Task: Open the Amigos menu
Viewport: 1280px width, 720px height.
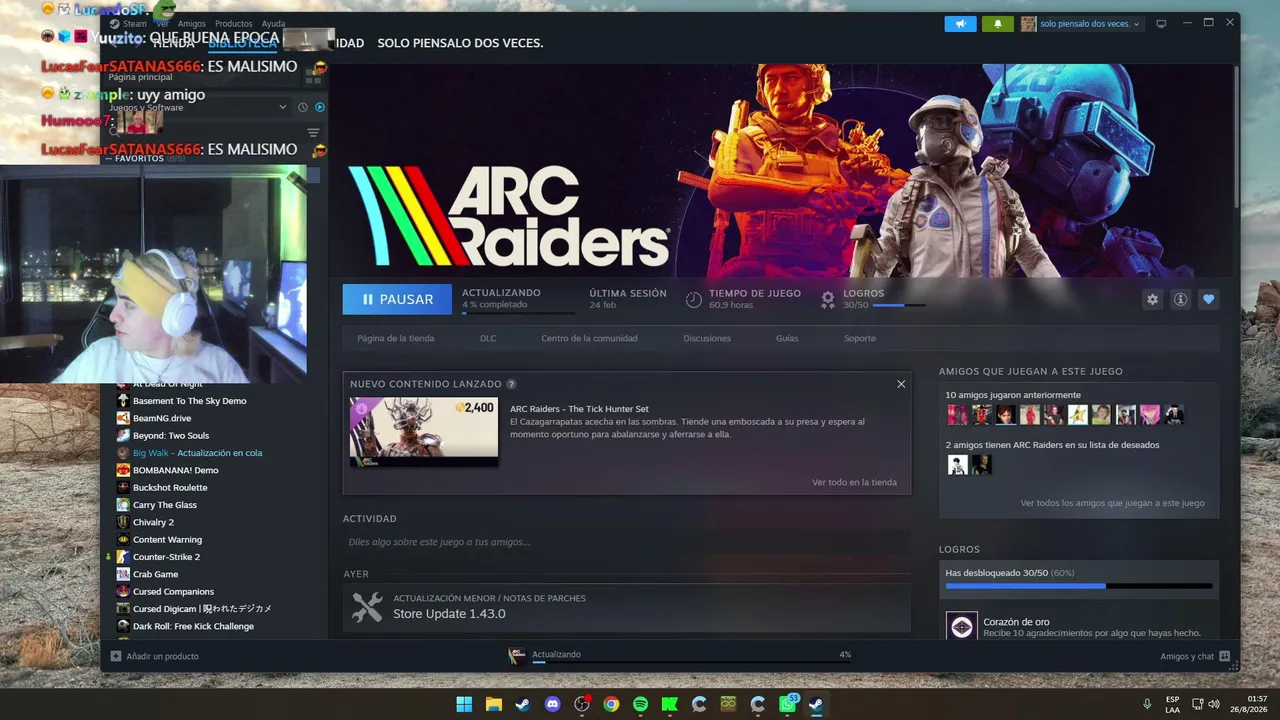Action: (x=192, y=24)
